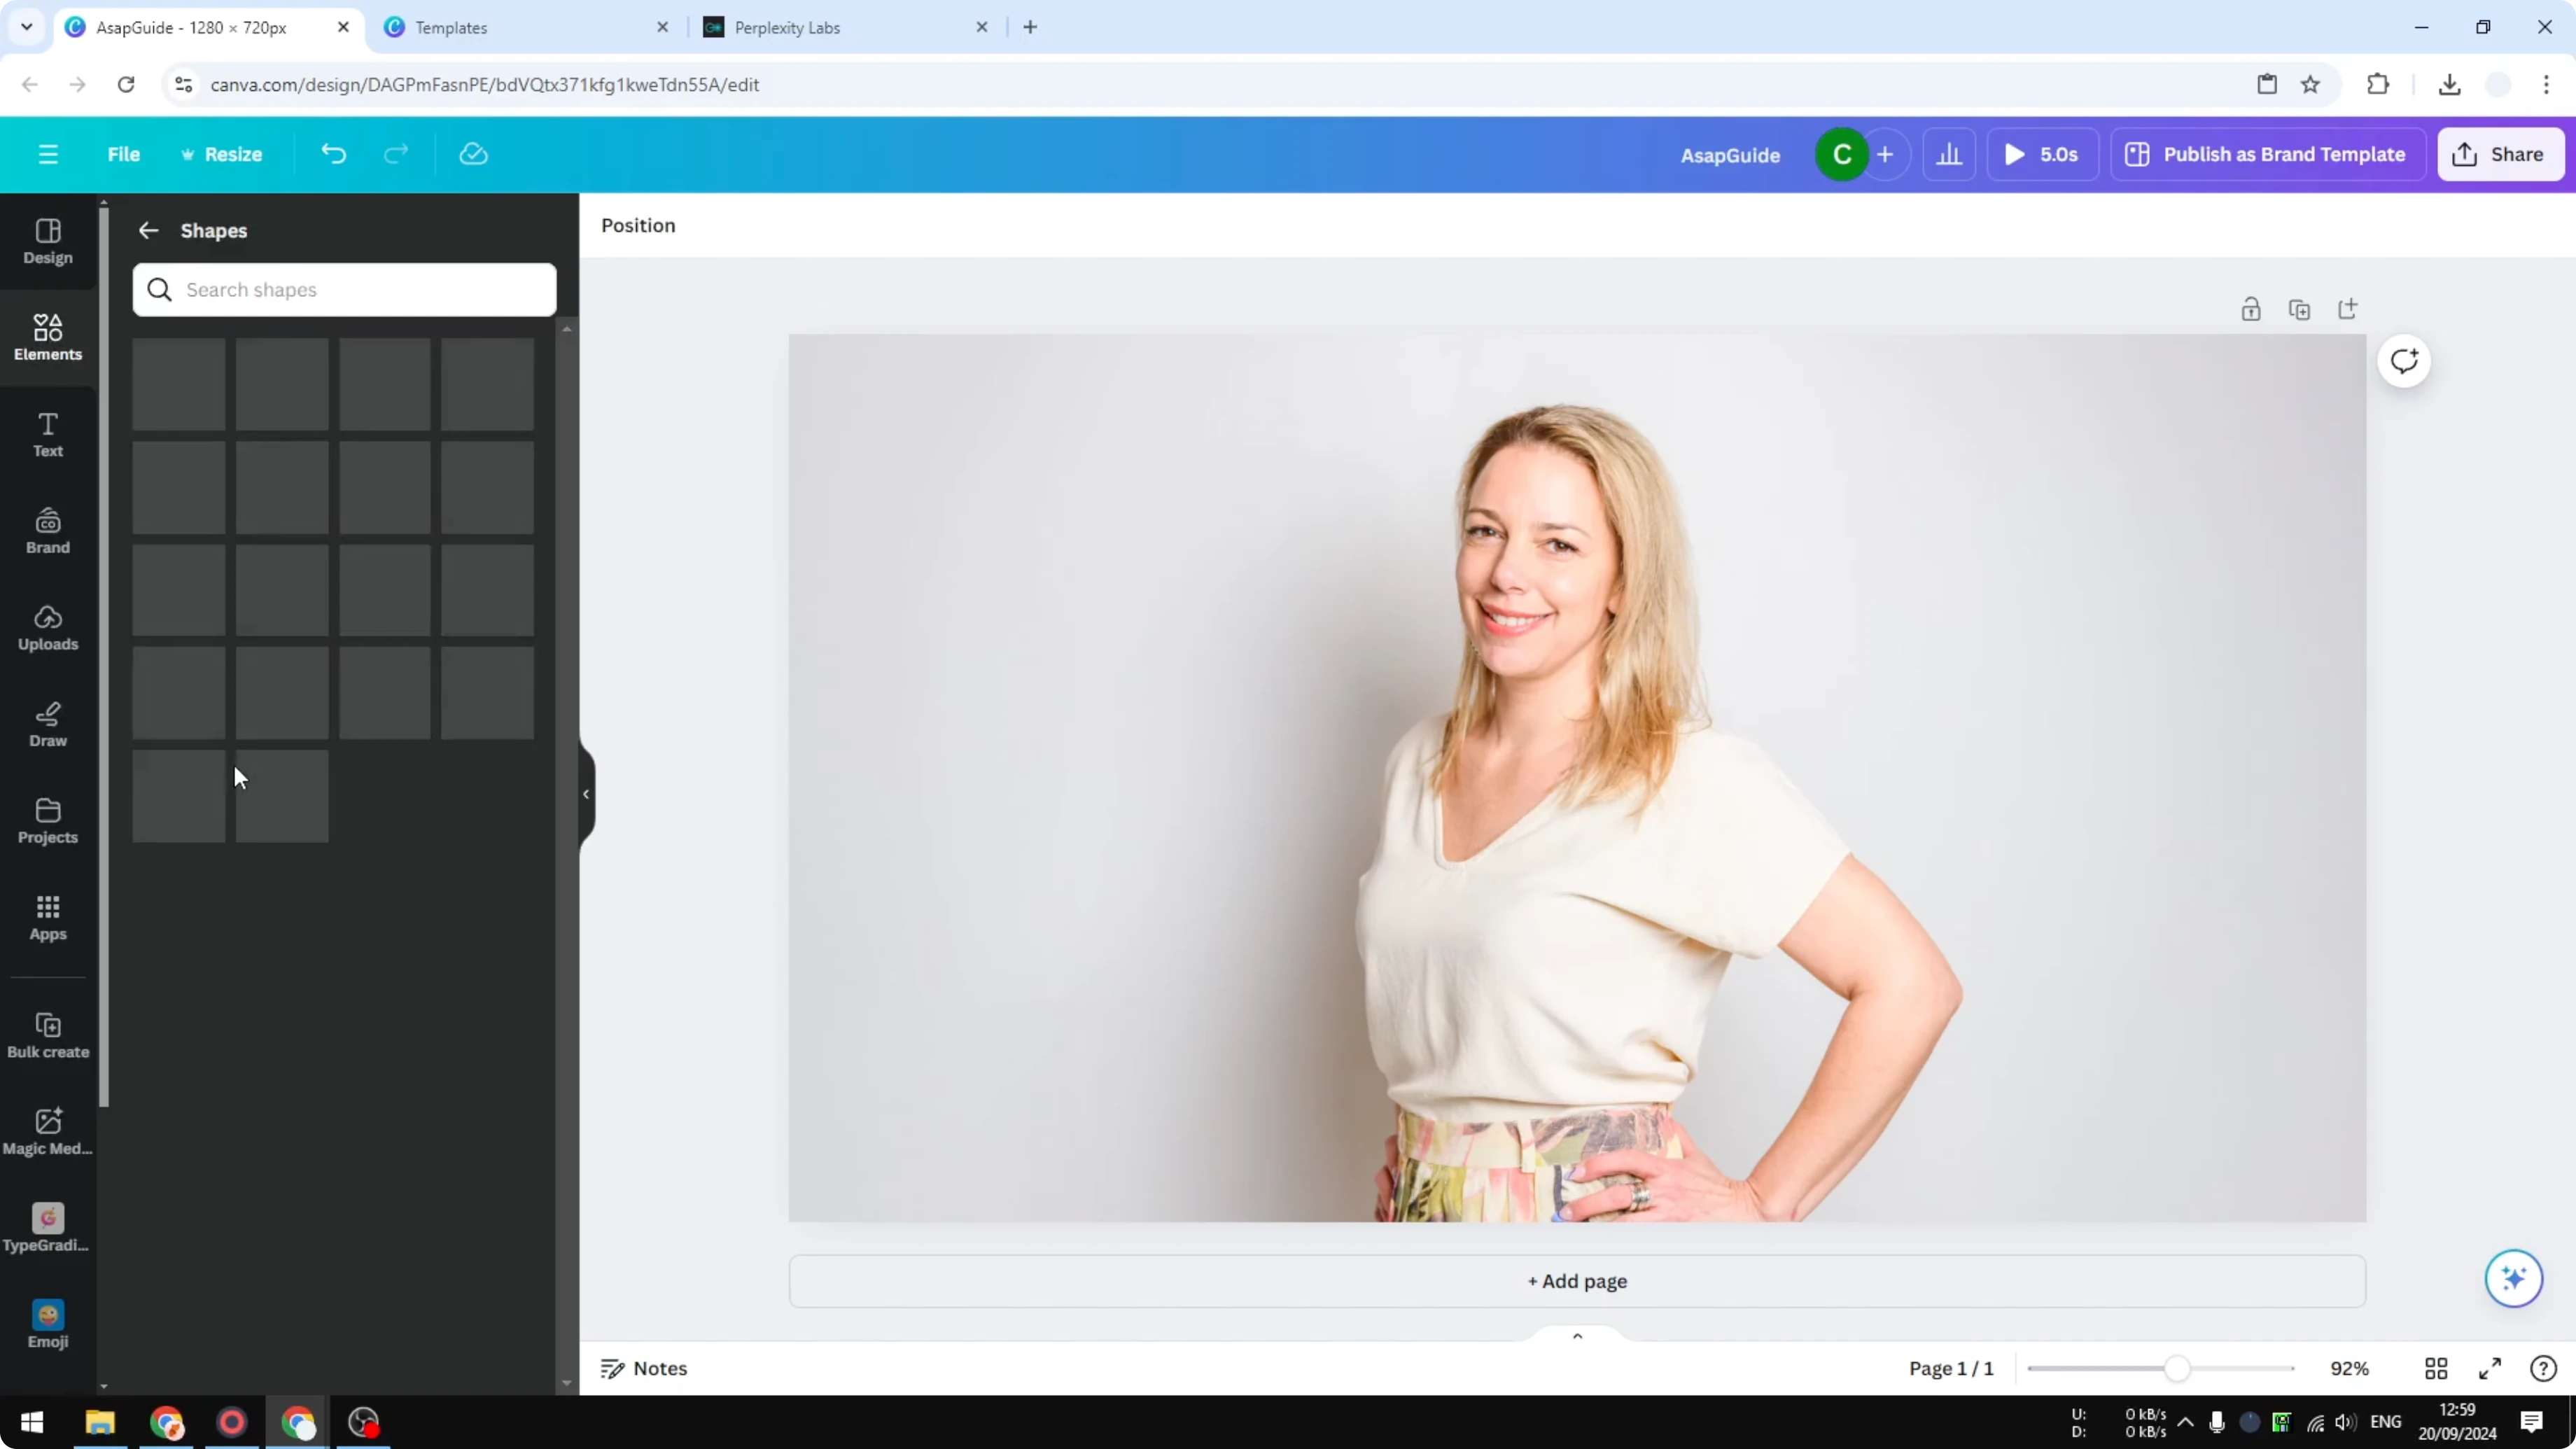The height and width of the screenshot is (1449, 2576).
Task: Click the browser address bar URL
Action: tap(485, 85)
